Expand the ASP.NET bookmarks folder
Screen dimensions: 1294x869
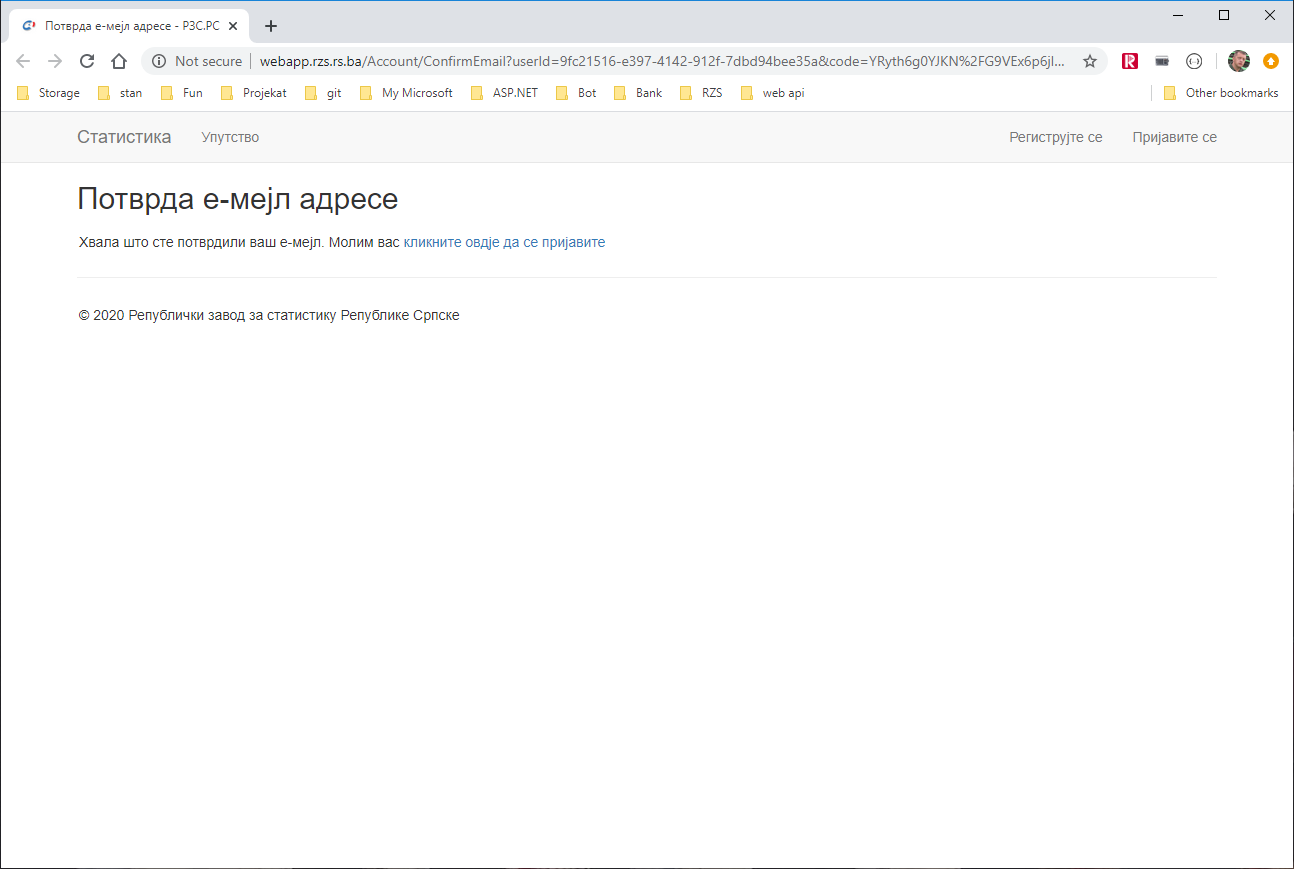(504, 93)
